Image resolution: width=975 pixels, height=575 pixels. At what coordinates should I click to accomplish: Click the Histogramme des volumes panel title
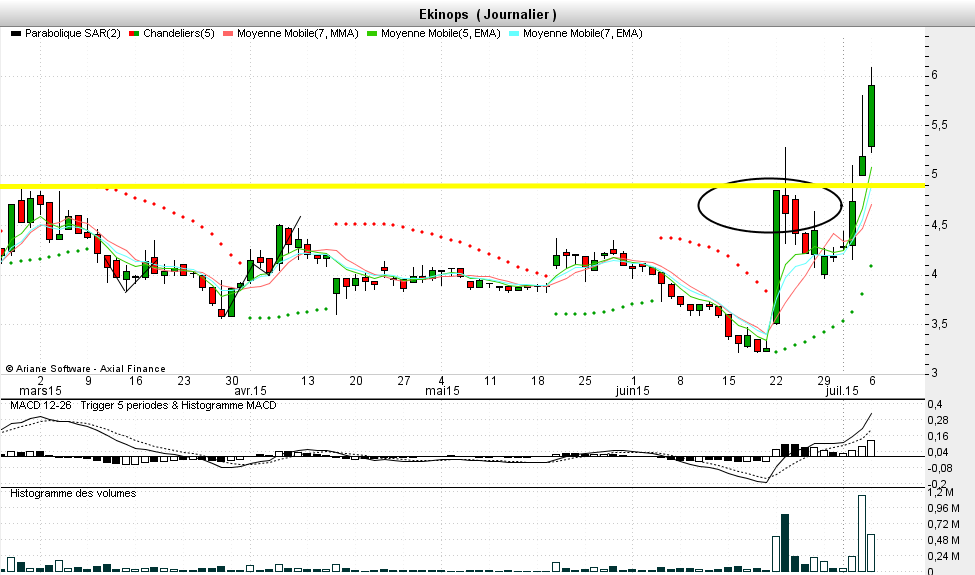73,494
